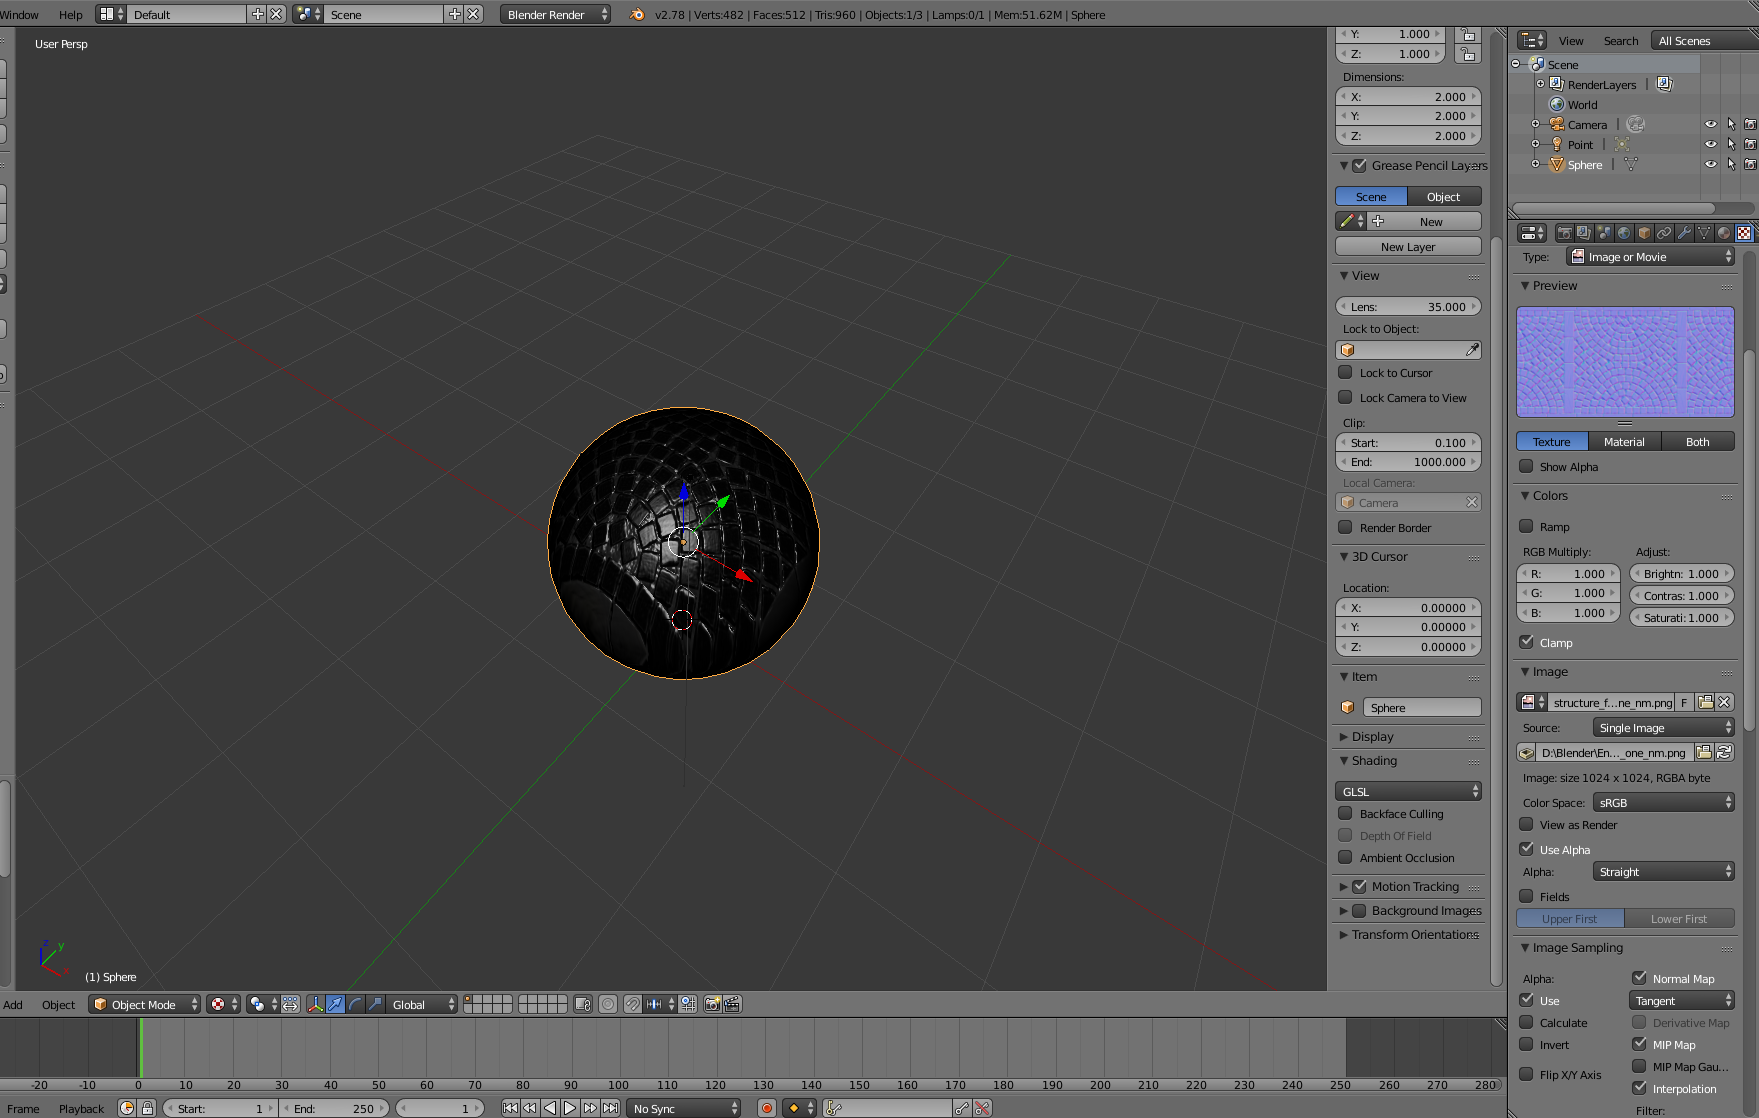Click the New Layer button
This screenshot has width=1759, height=1118.
(1408, 246)
